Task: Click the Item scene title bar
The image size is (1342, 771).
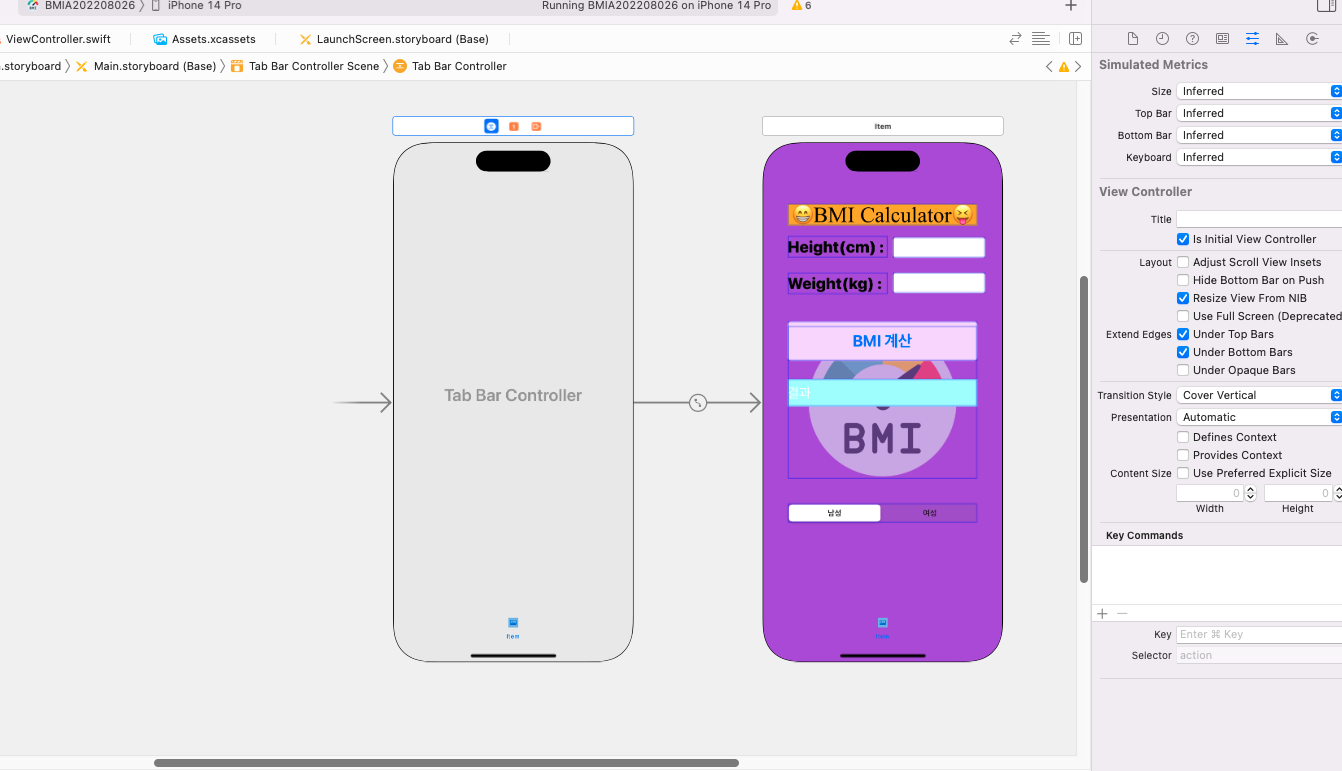Action: click(x=882, y=126)
